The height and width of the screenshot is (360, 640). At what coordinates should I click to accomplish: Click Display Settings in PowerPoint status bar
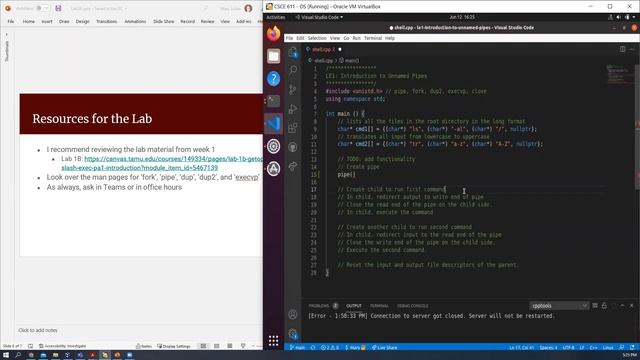click(x=174, y=346)
